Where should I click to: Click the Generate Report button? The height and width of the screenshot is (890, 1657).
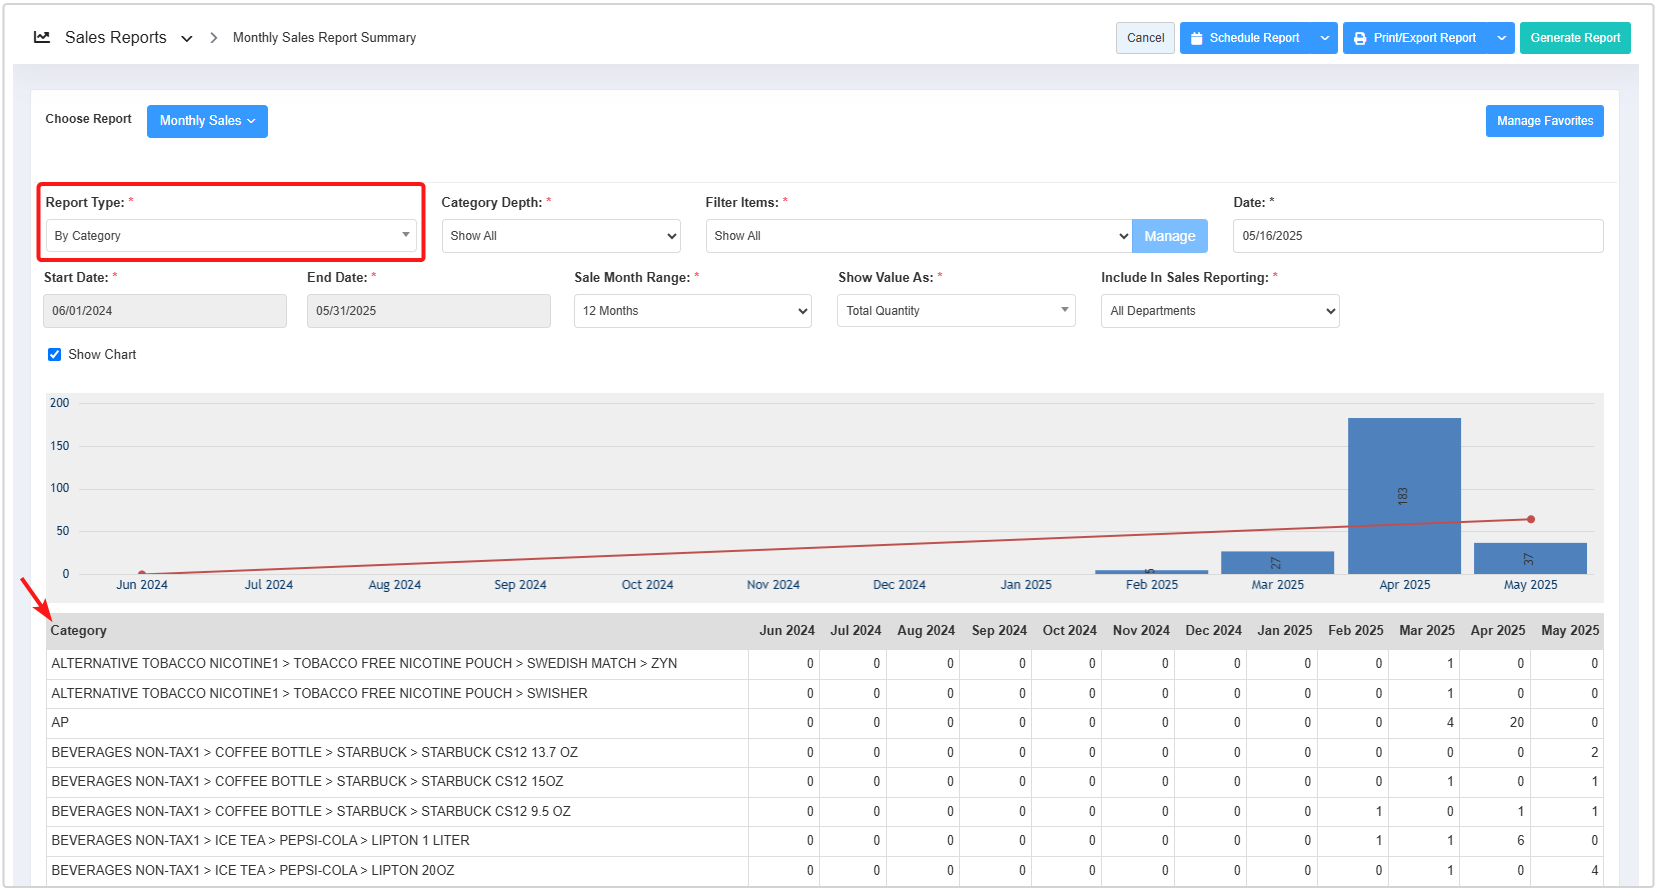[1574, 38]
